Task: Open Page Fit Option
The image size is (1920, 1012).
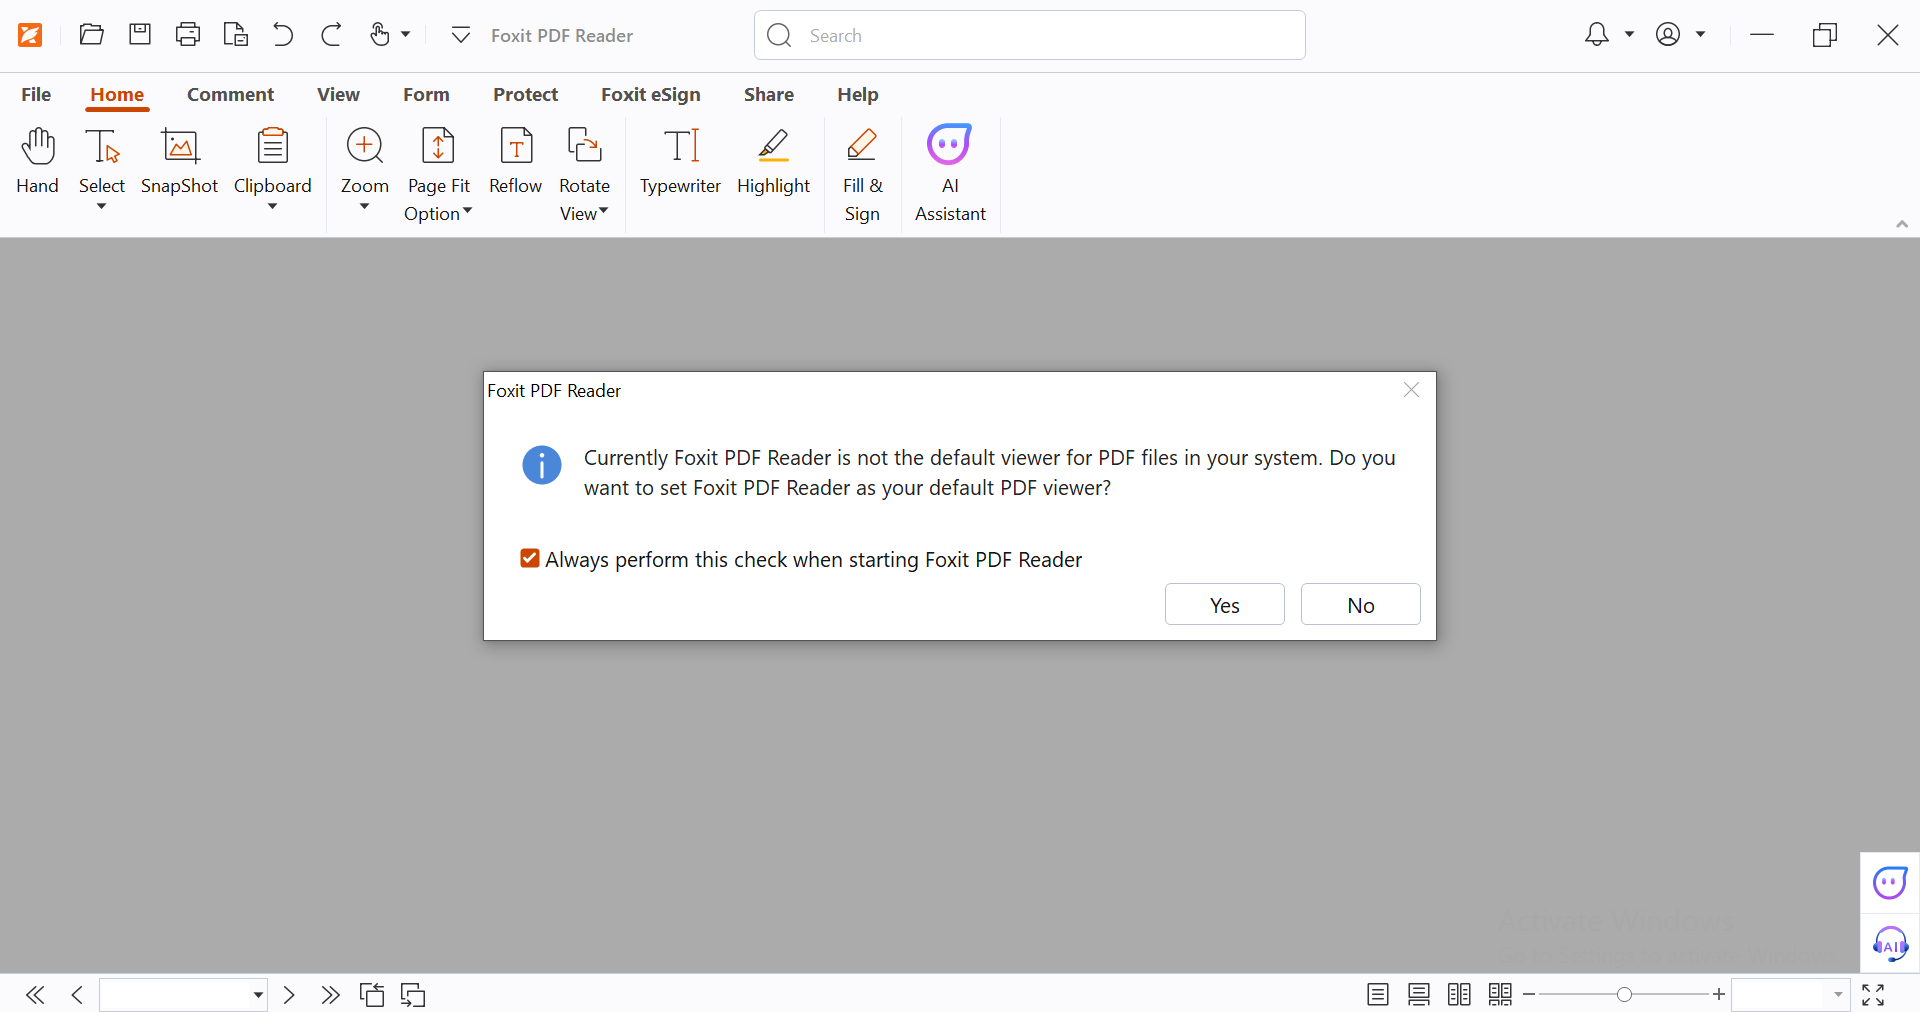Action: tap(438, 175)
